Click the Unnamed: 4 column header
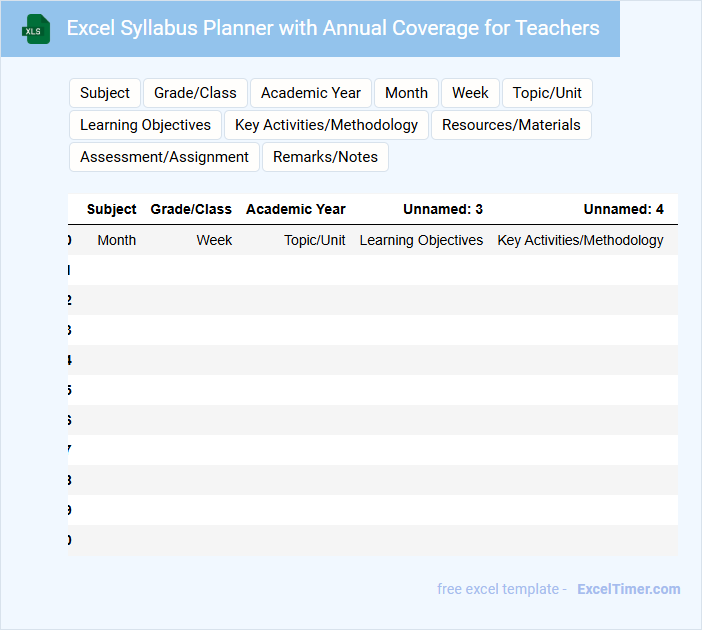 pos(623,209)
